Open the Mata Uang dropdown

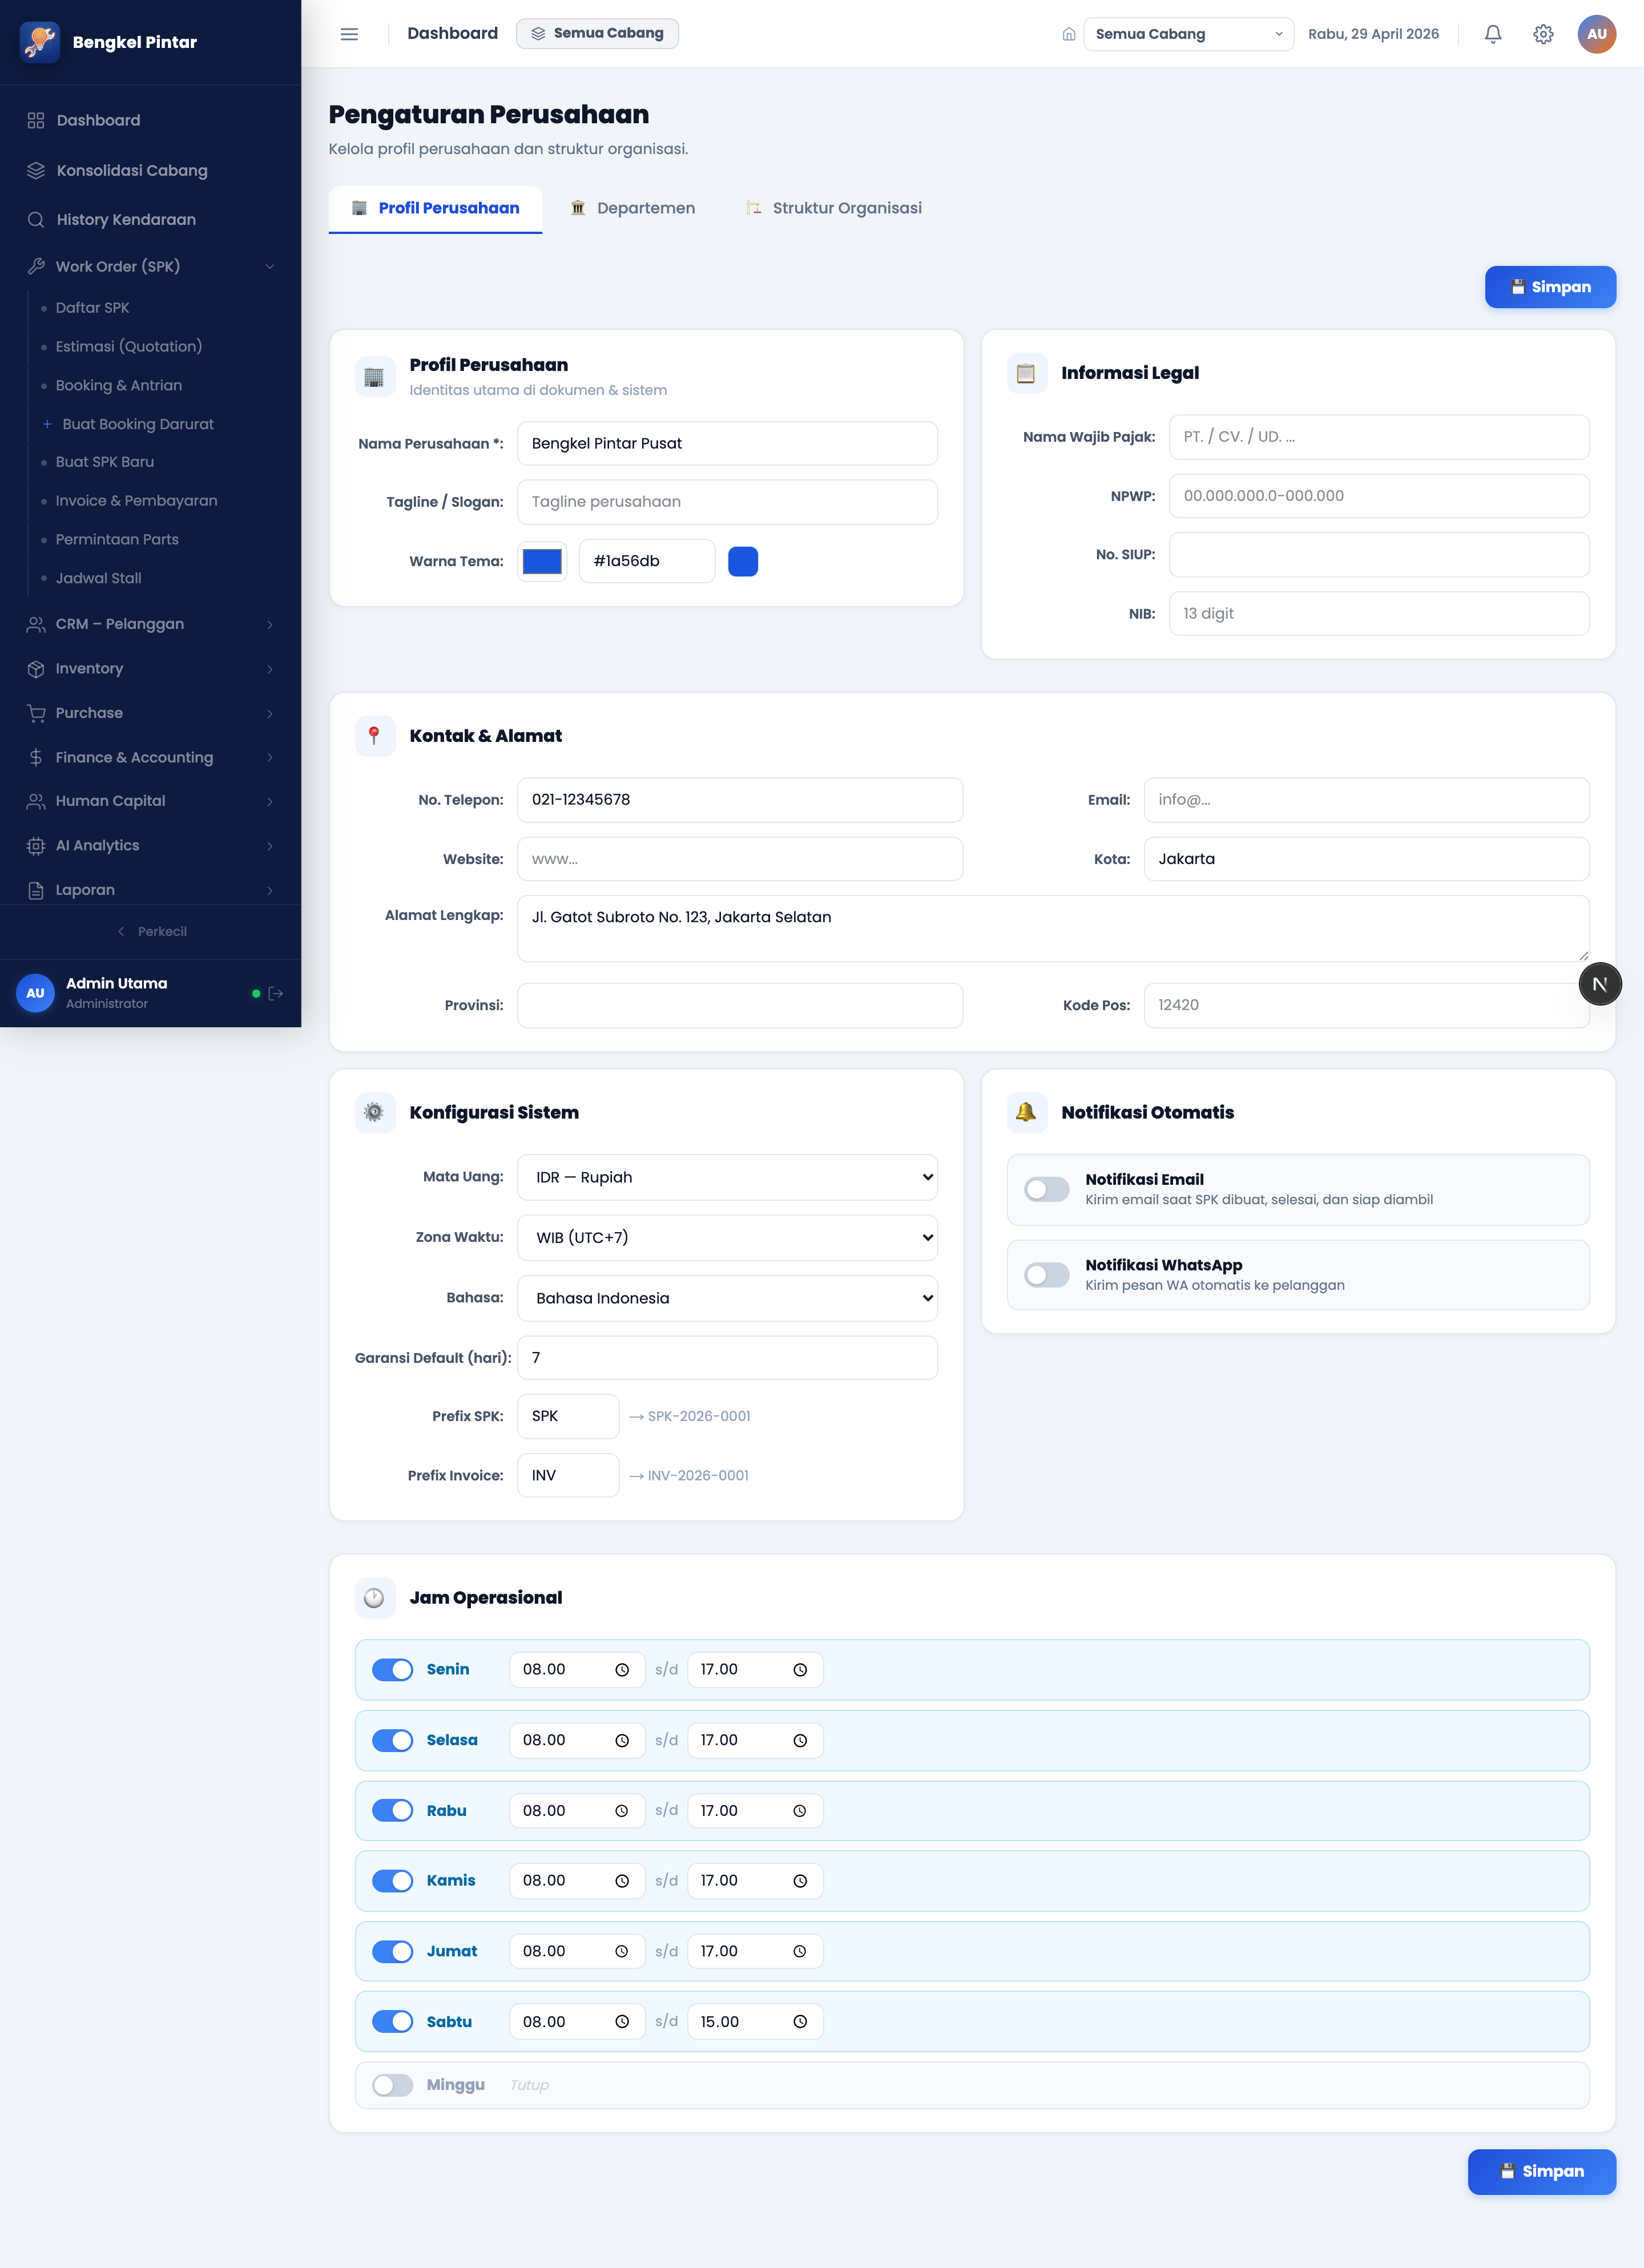[x=727, y=1177]
